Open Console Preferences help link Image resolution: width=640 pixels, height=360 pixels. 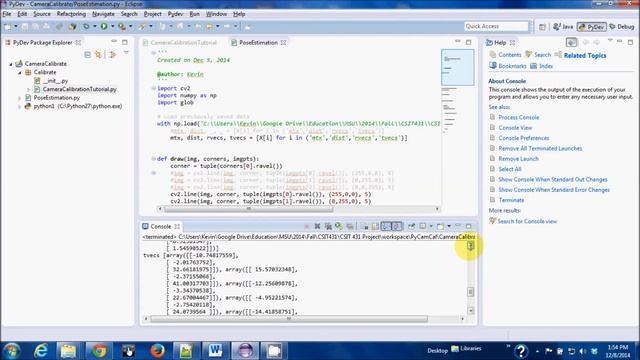pyautogui.click(x=524, y=138)
